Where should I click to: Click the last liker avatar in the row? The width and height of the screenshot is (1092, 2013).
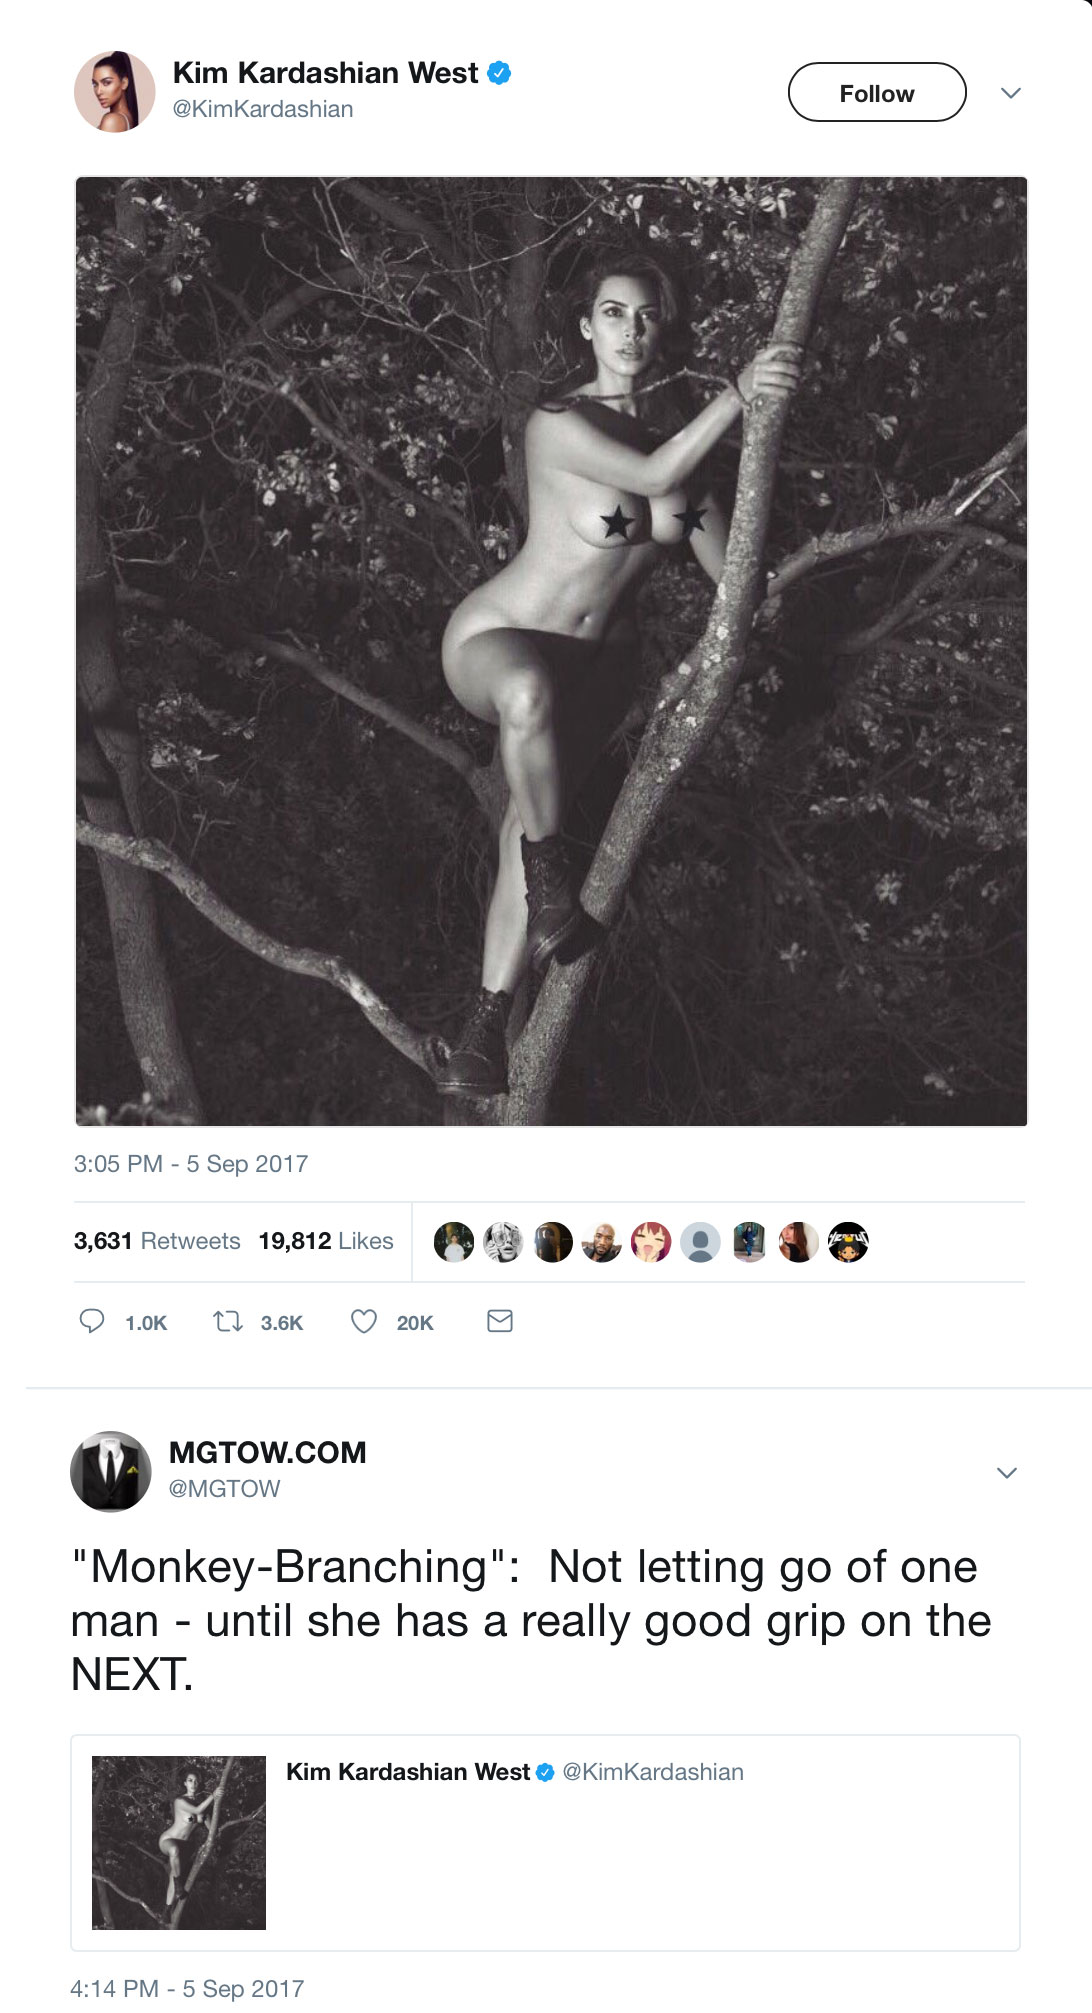[848, 1242]
